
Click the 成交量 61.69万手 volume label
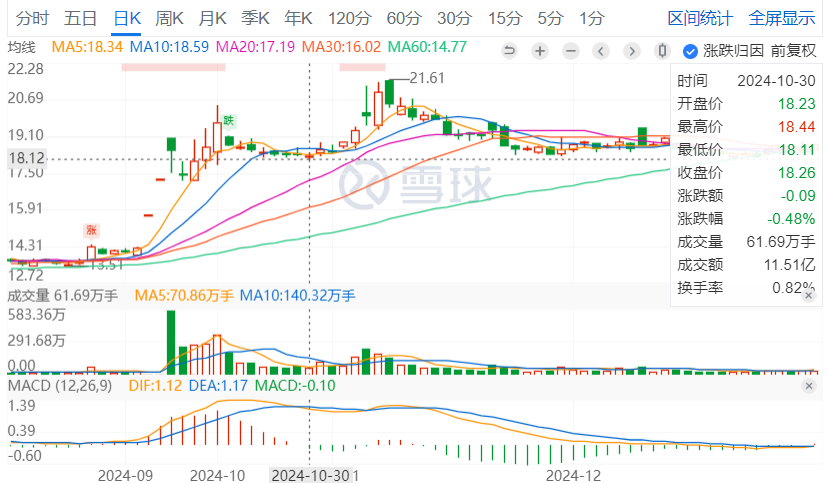[63, 295]
